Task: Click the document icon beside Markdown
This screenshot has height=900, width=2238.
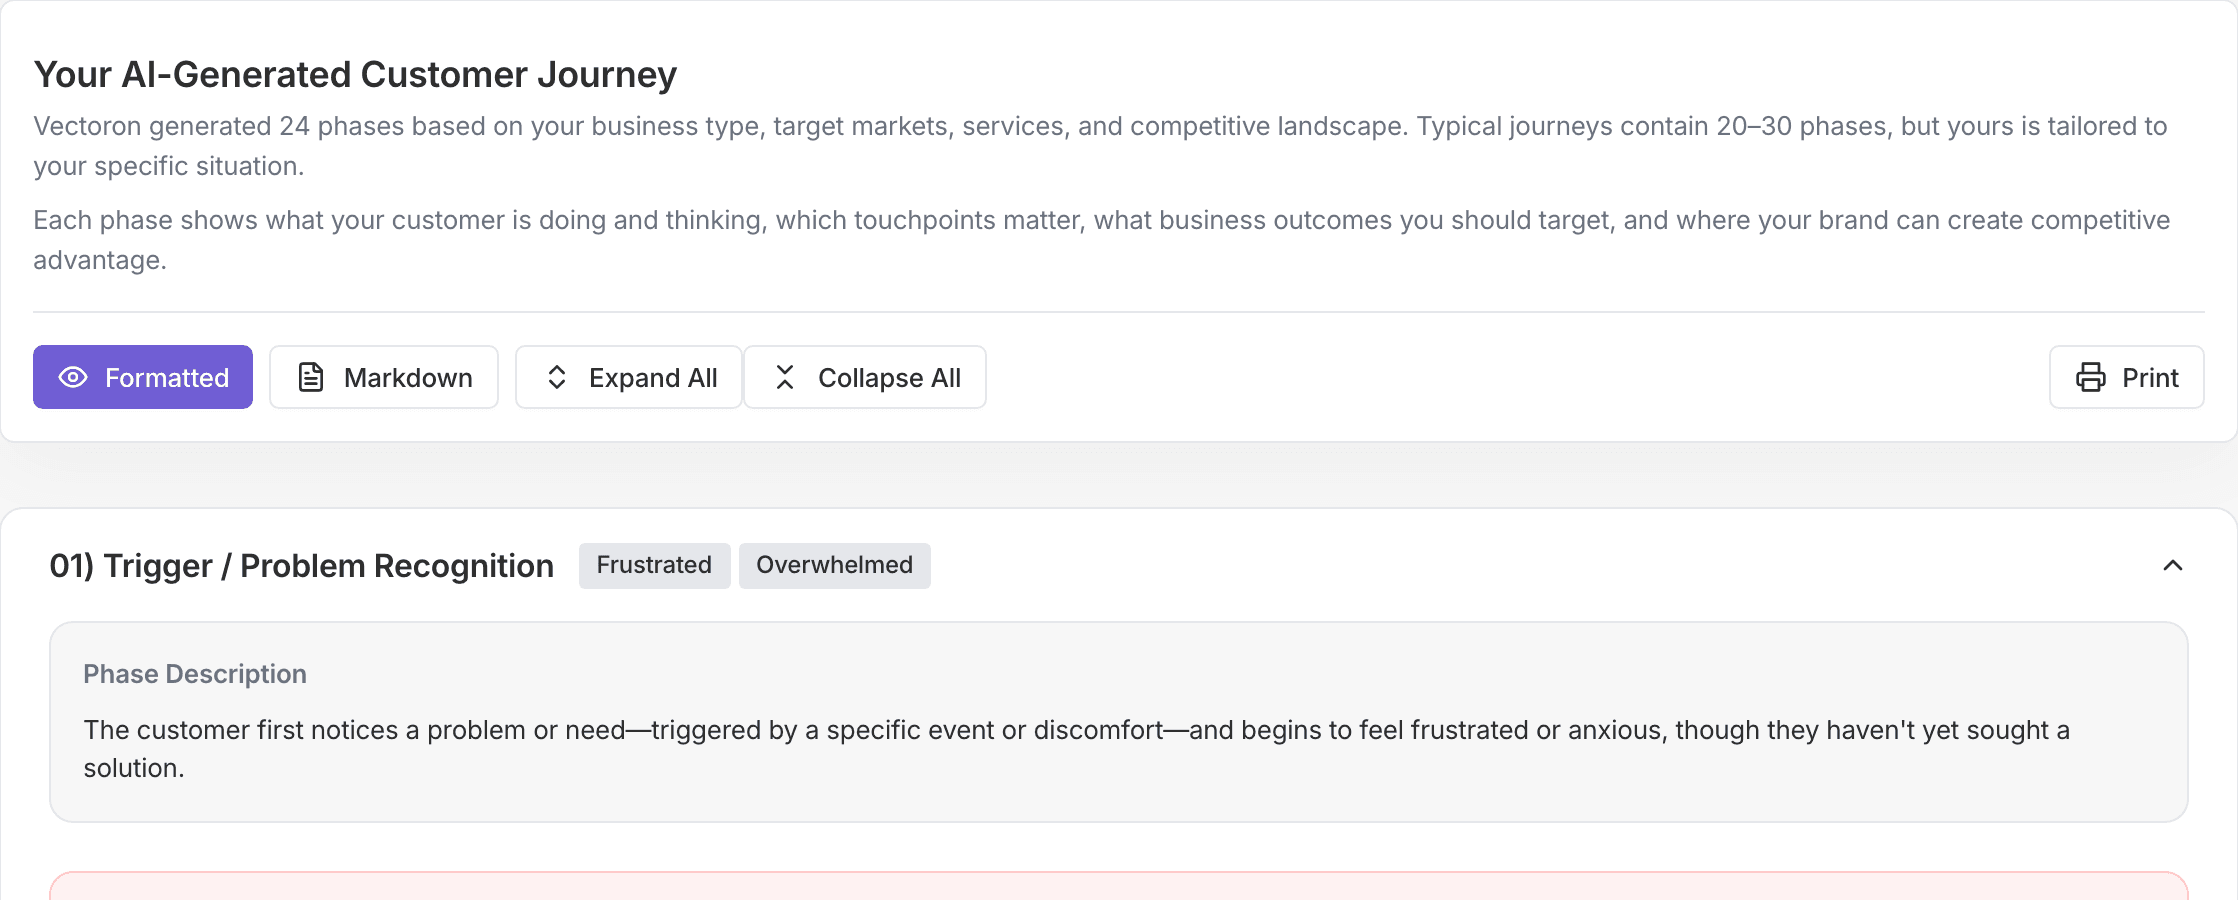Action: pos(311,377)
